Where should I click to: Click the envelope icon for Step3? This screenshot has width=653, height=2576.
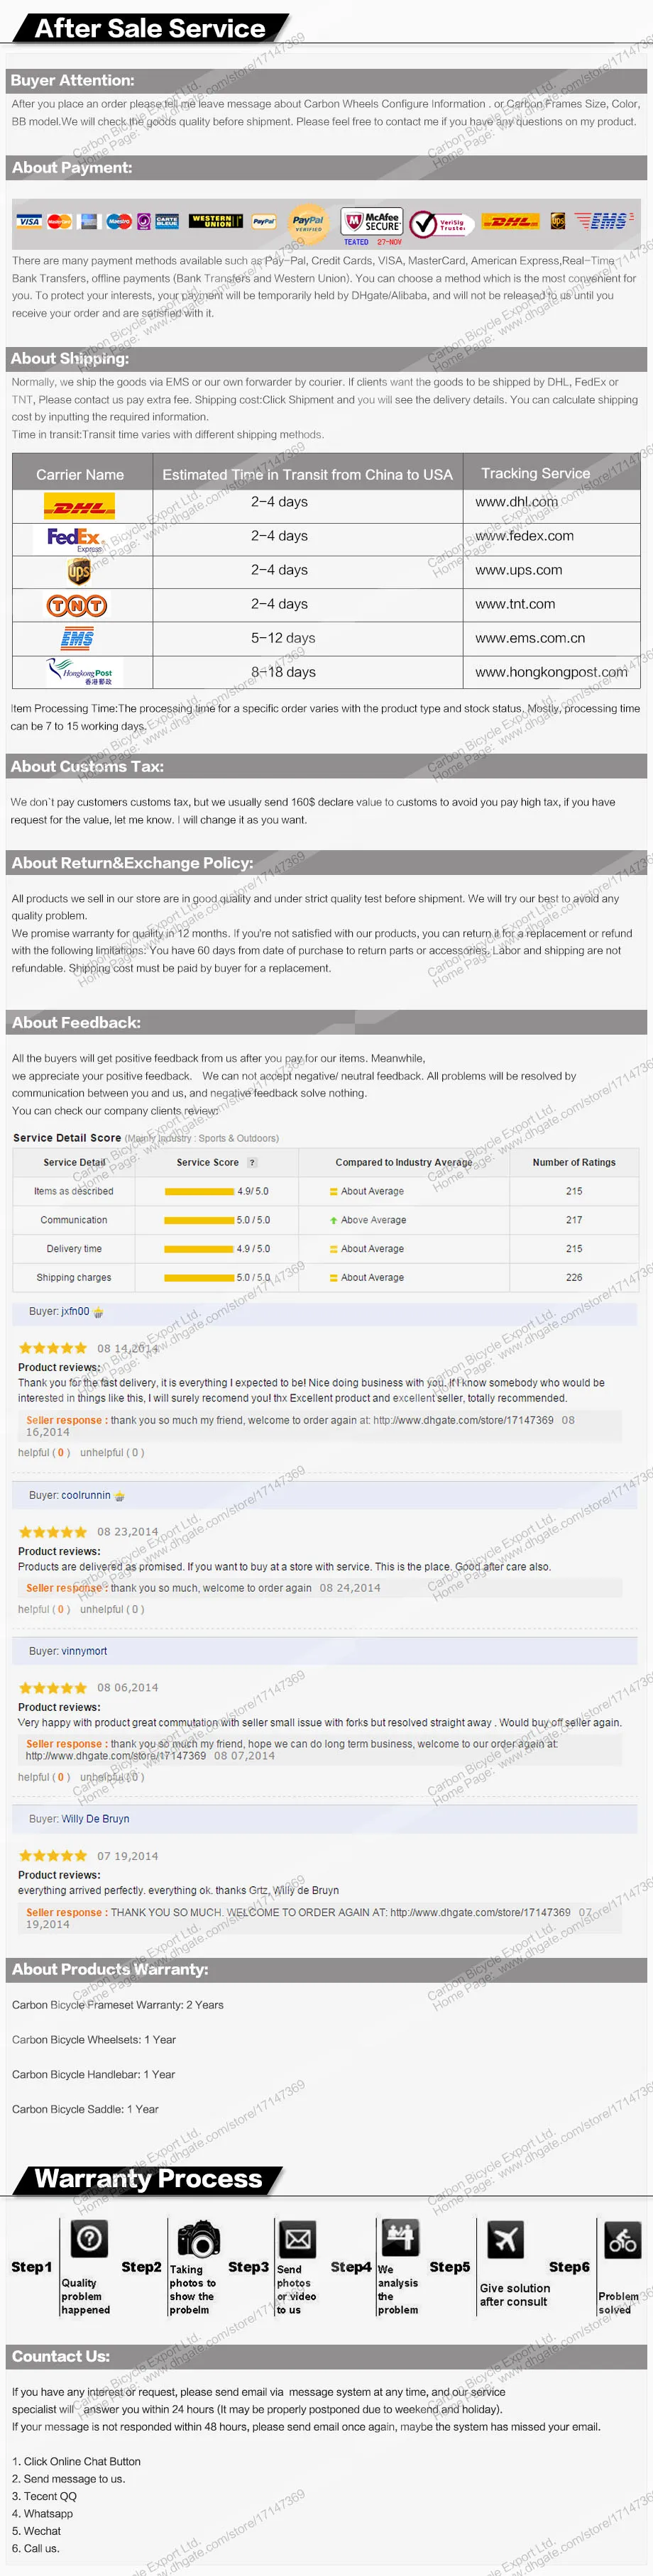(x=298, y=2238)
